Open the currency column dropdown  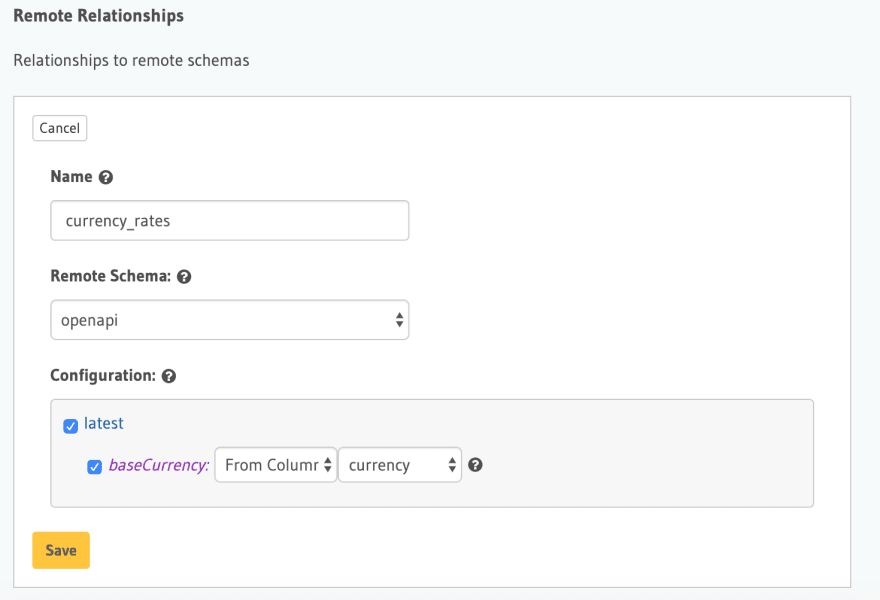click(400, 465)
